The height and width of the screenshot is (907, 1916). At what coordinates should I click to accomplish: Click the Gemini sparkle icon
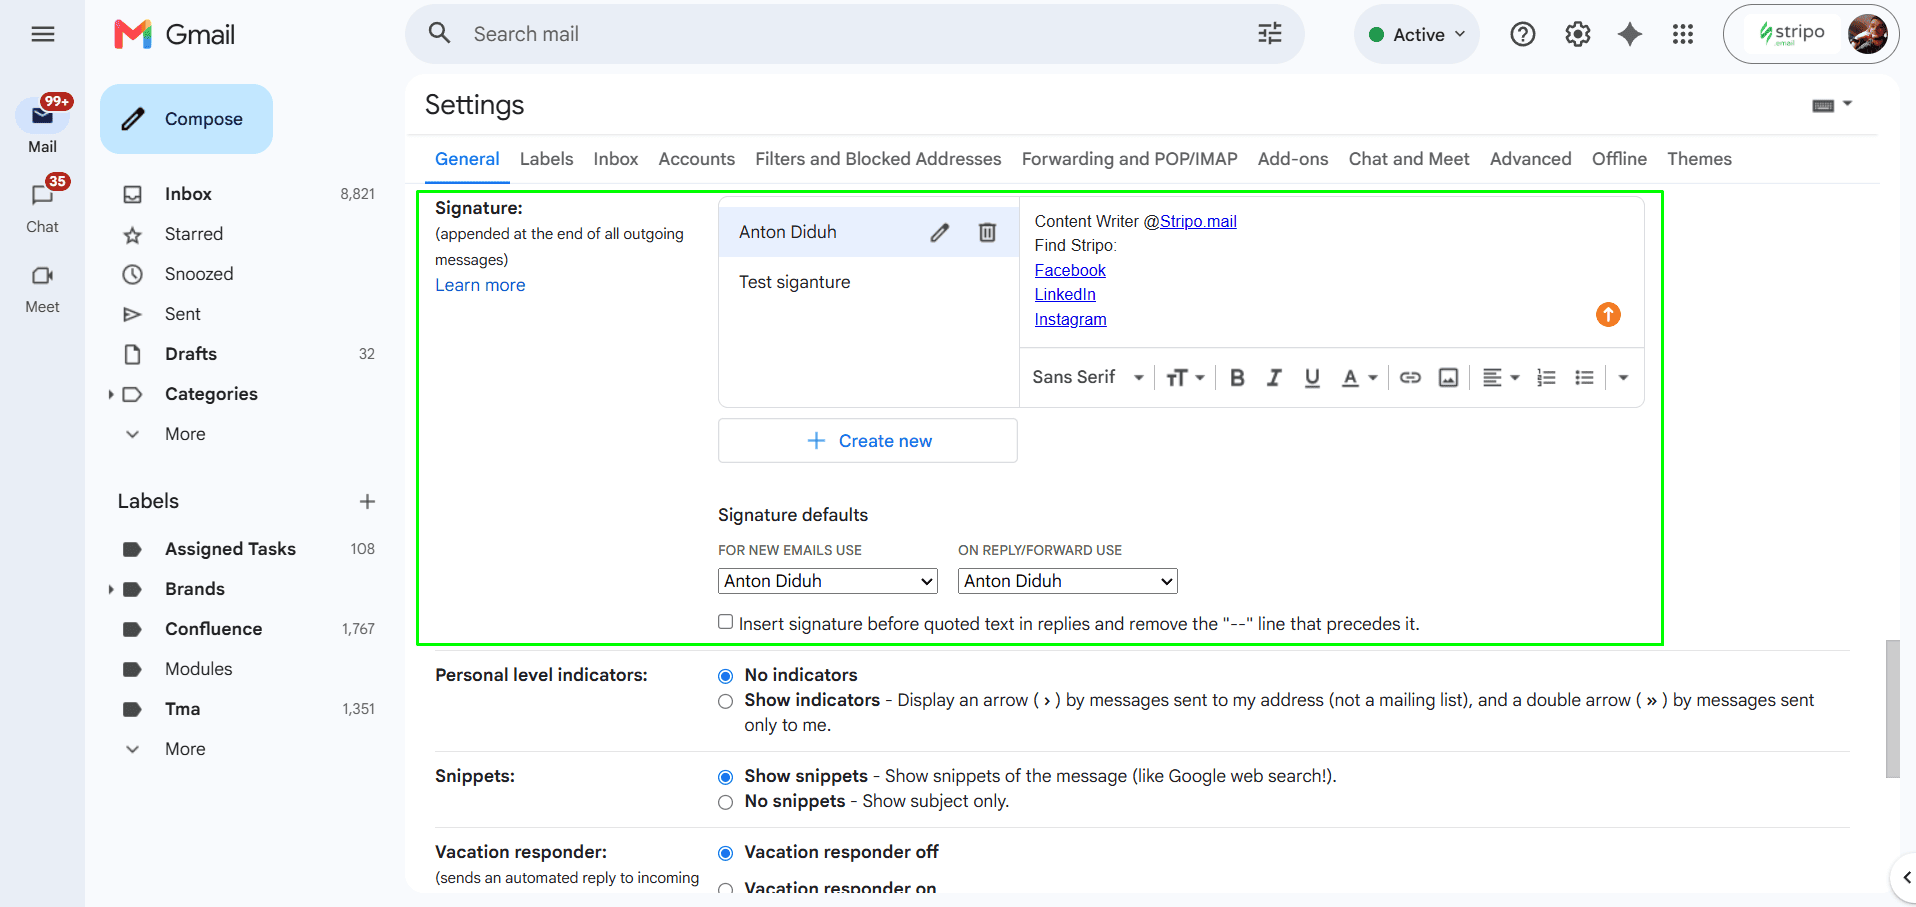1630,34
